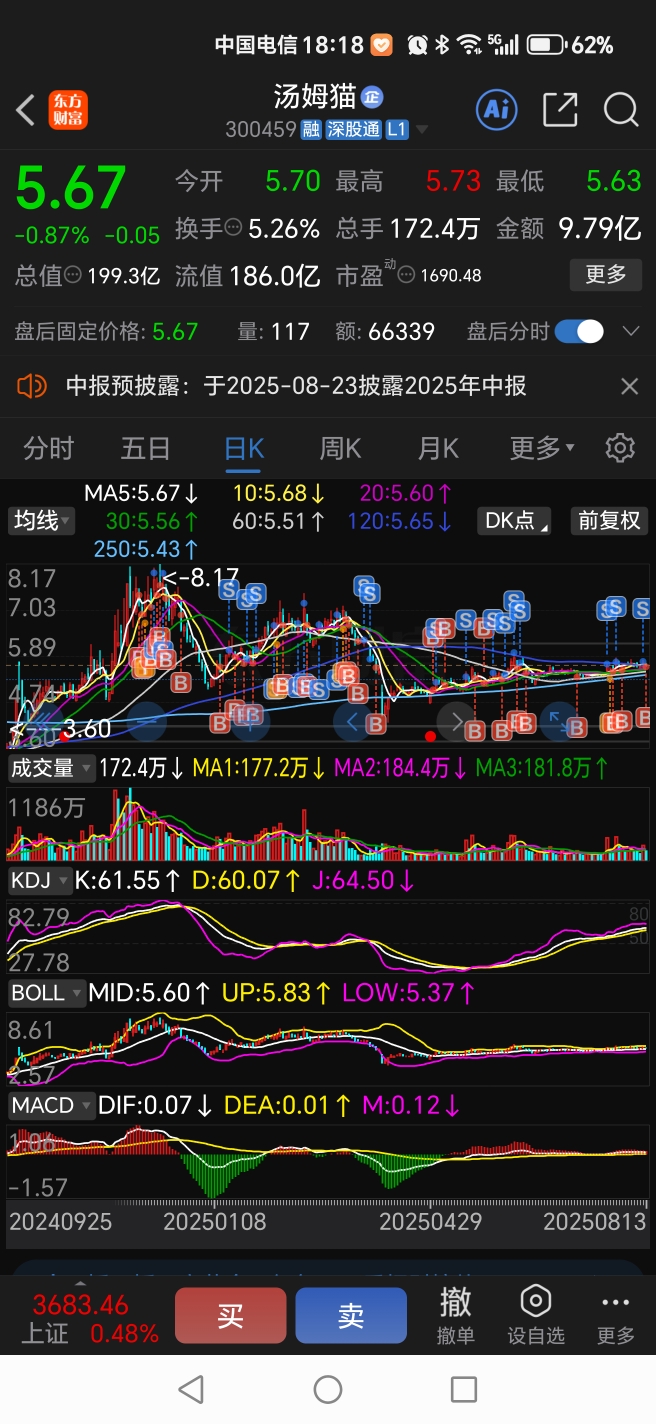The image size is (656, 1424).
Task: Tap the minus zoom-out chart button
Action: click(x=148, y=719)
